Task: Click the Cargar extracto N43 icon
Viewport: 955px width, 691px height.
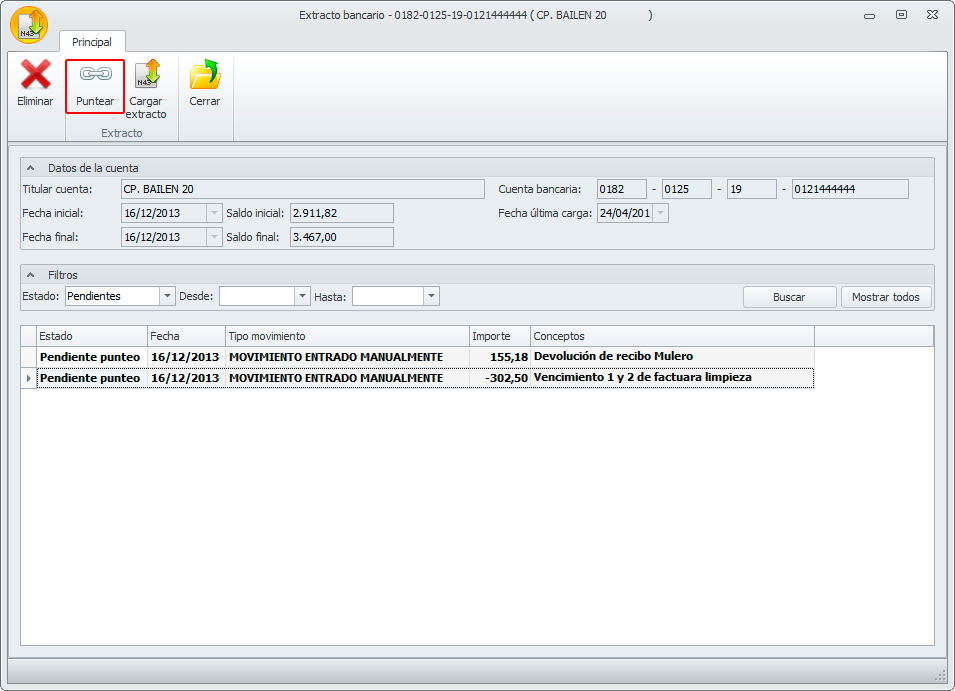Action: [x=147, y=74]
